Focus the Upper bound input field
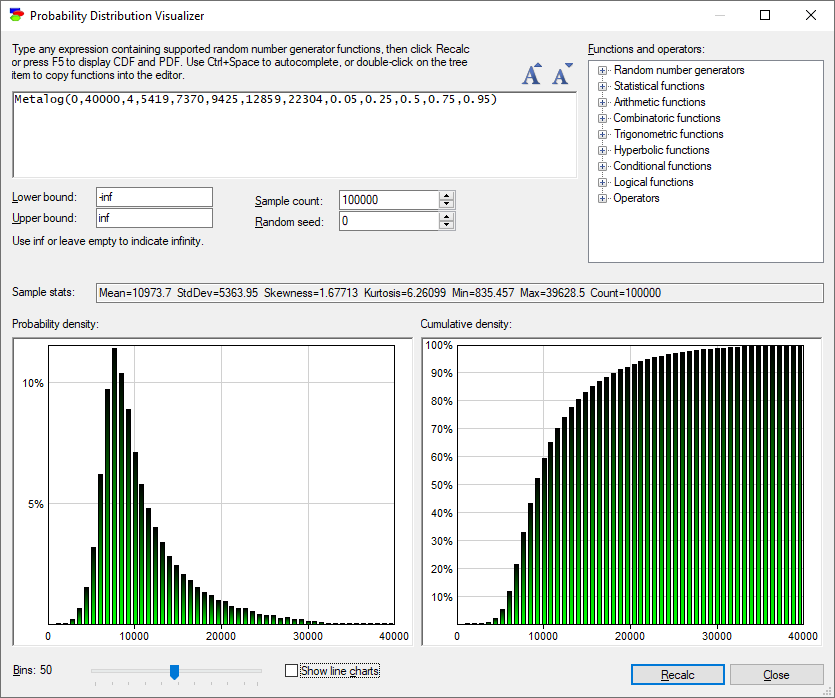This screenshot has height=698, width=835. 154,218
